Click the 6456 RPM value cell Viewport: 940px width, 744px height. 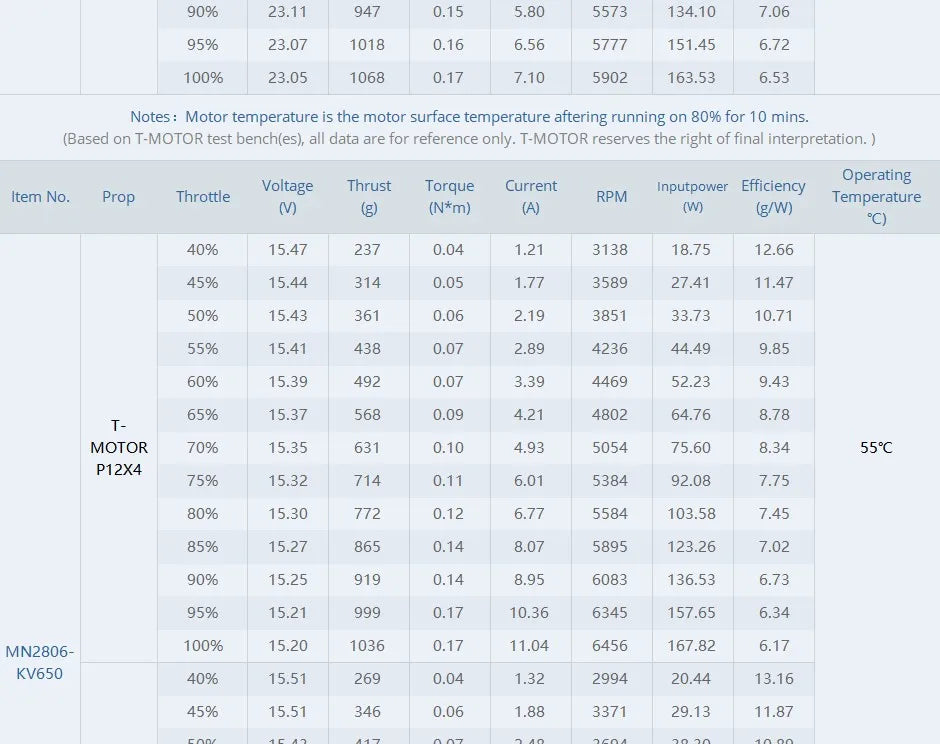pyautogui.click(x=610, y=646)
